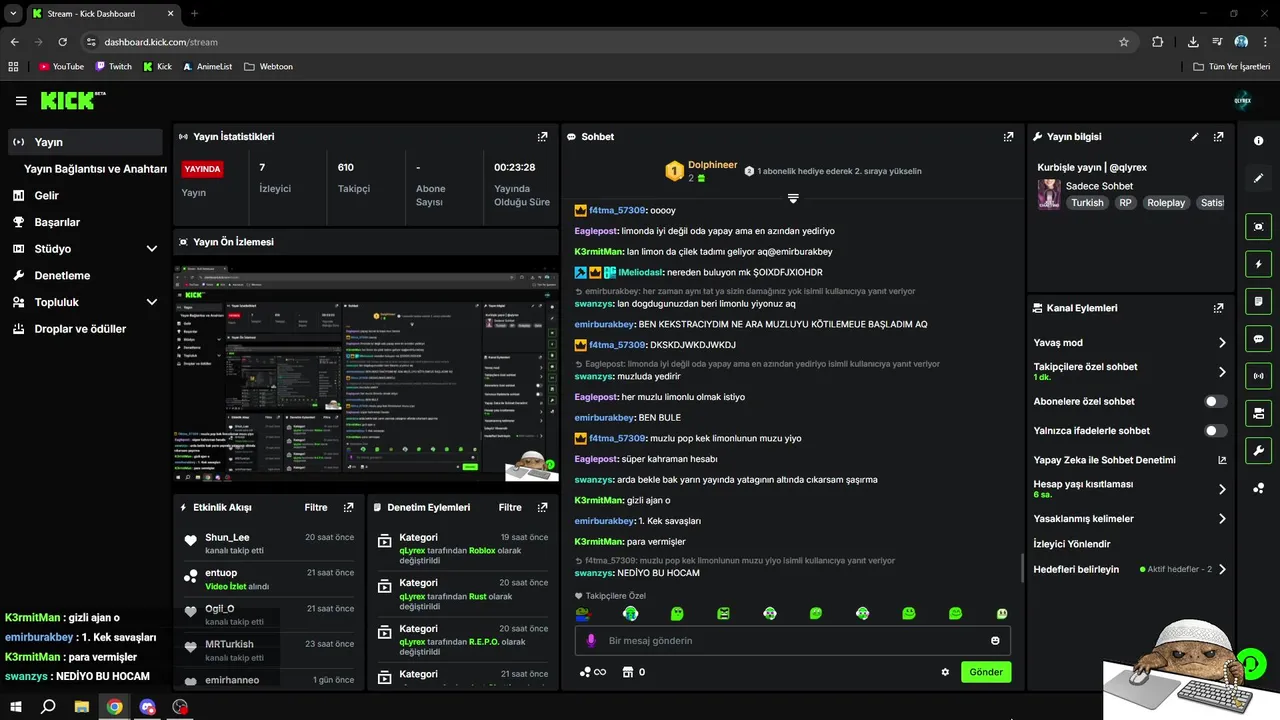This screenshot has height=720, width=1280.
Task: Open the hamburger menu beside the Kick logo
Action: pos(21,101)
